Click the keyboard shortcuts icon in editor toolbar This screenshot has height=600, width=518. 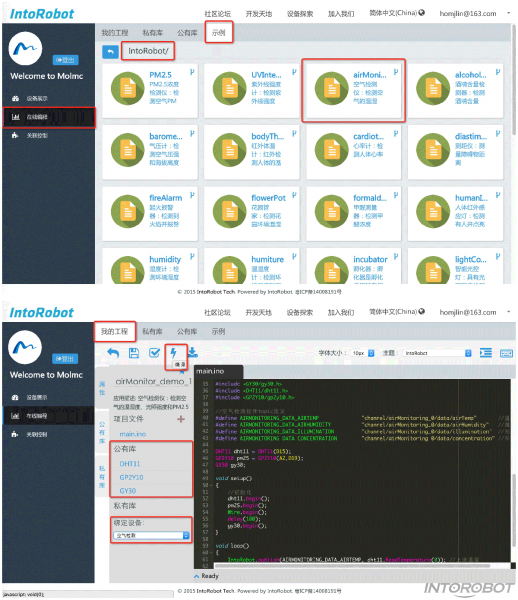coord(506,353)
